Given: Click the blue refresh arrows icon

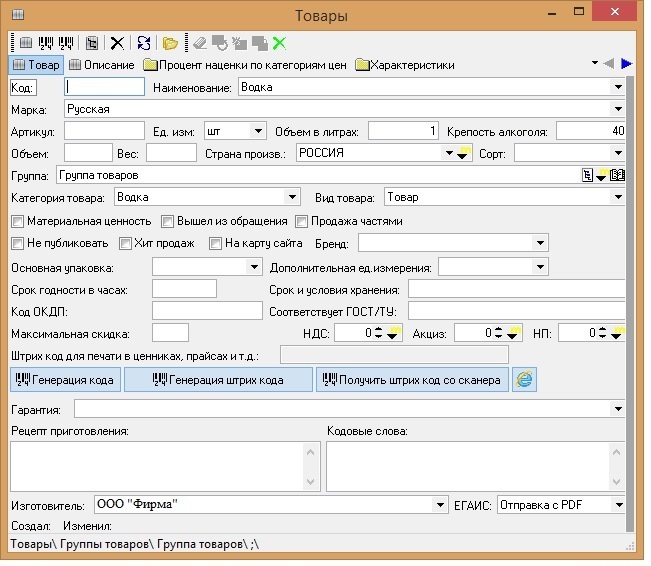Looking at the screenshot, I should tap(144, 43).
